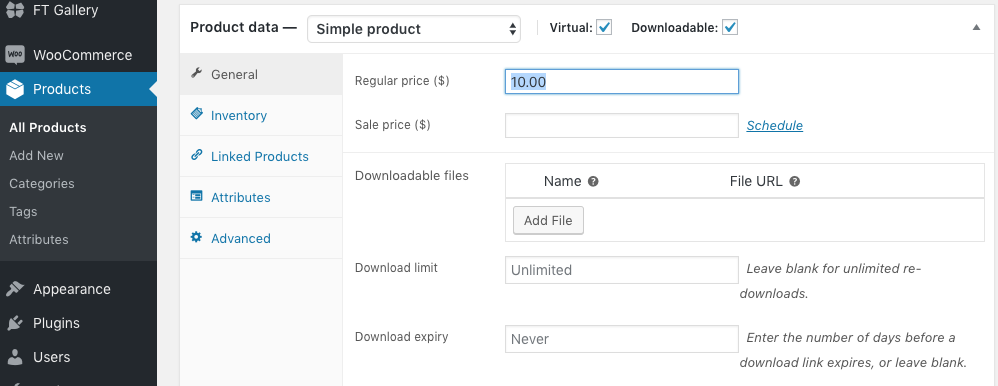Click the Add File button
Viewport: 998px width, 386px height.
(x=548, y=220)
